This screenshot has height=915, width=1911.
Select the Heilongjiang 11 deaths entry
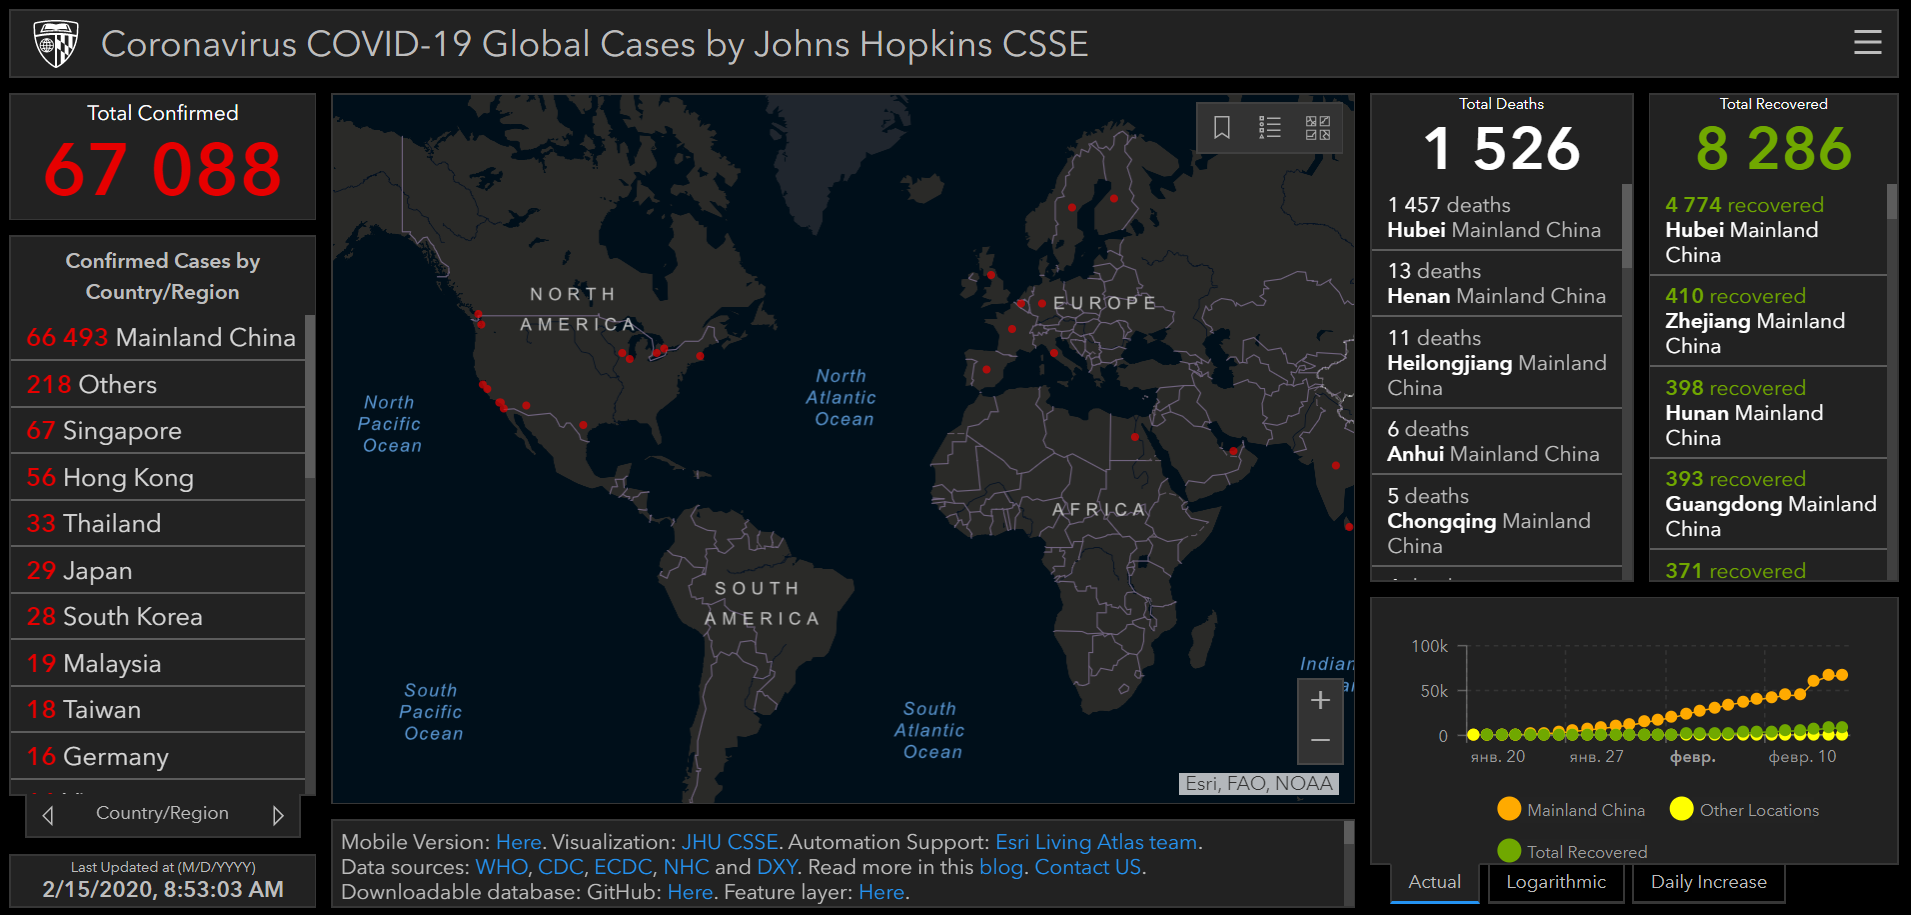[x=1496, y=363]
